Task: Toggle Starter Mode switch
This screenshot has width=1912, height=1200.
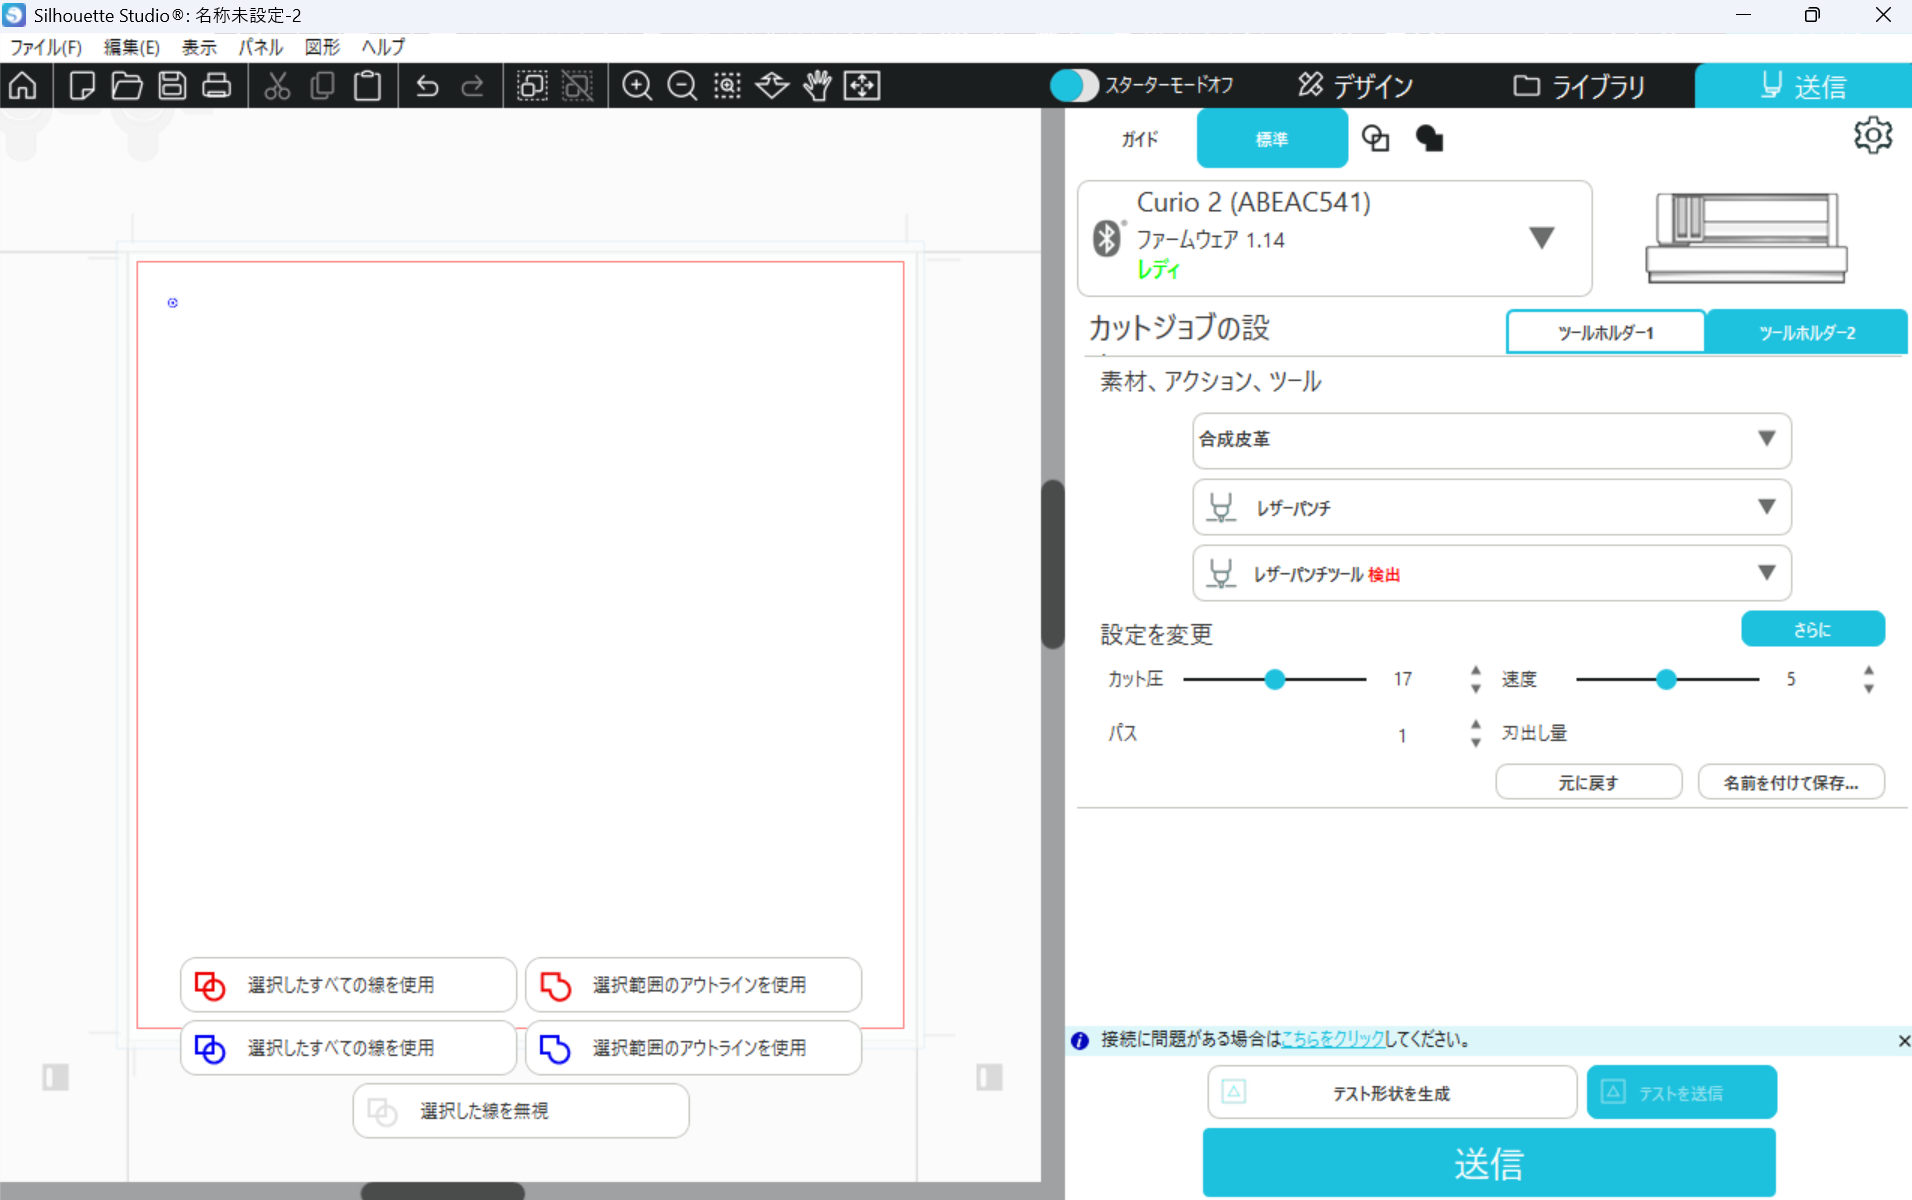Action: click(x=1074, y=86)
